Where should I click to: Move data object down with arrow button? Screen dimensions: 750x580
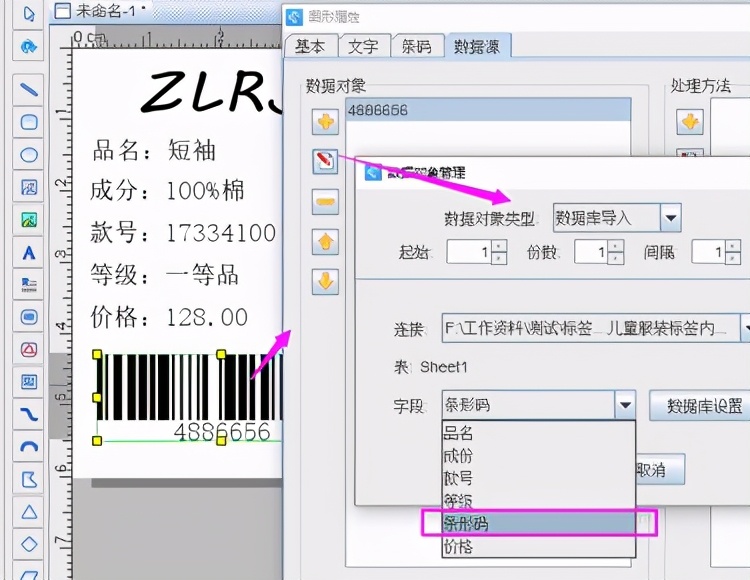pos(325,281)
